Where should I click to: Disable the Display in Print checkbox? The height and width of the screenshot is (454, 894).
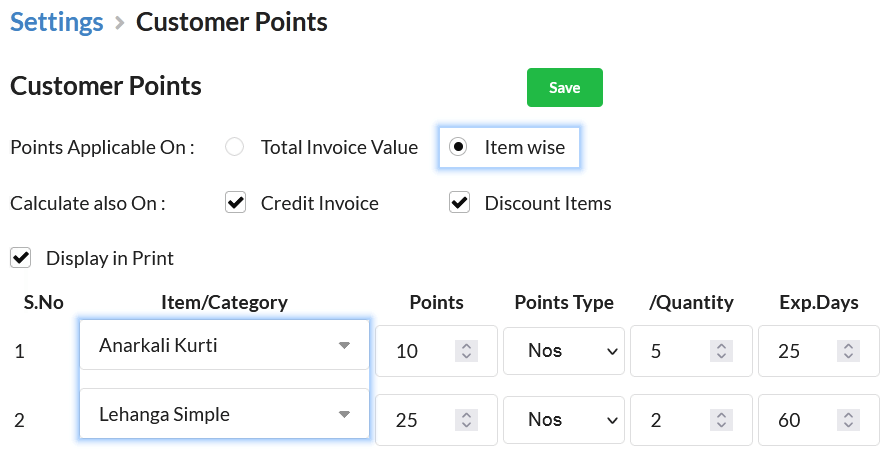click(21, 258)
